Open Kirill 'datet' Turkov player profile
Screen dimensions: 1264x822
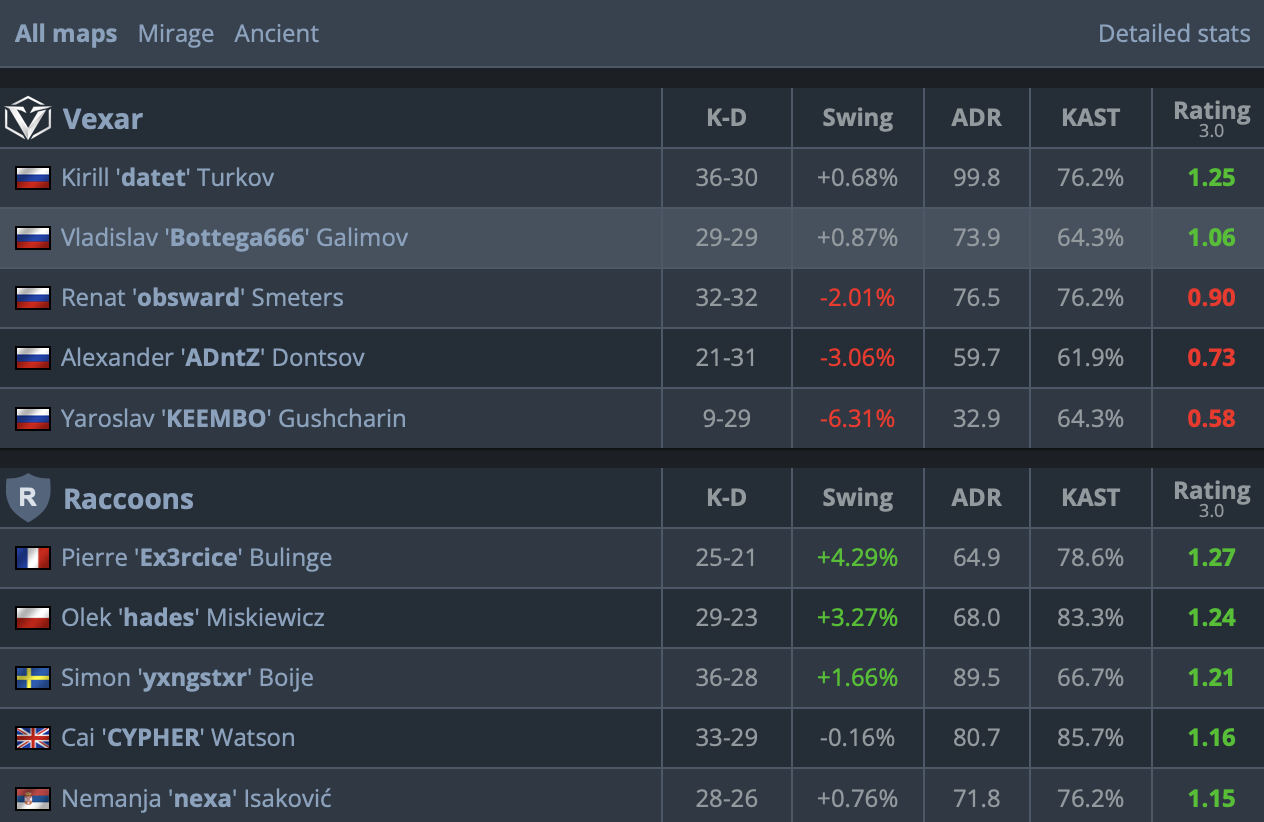[x=168, y=178]
